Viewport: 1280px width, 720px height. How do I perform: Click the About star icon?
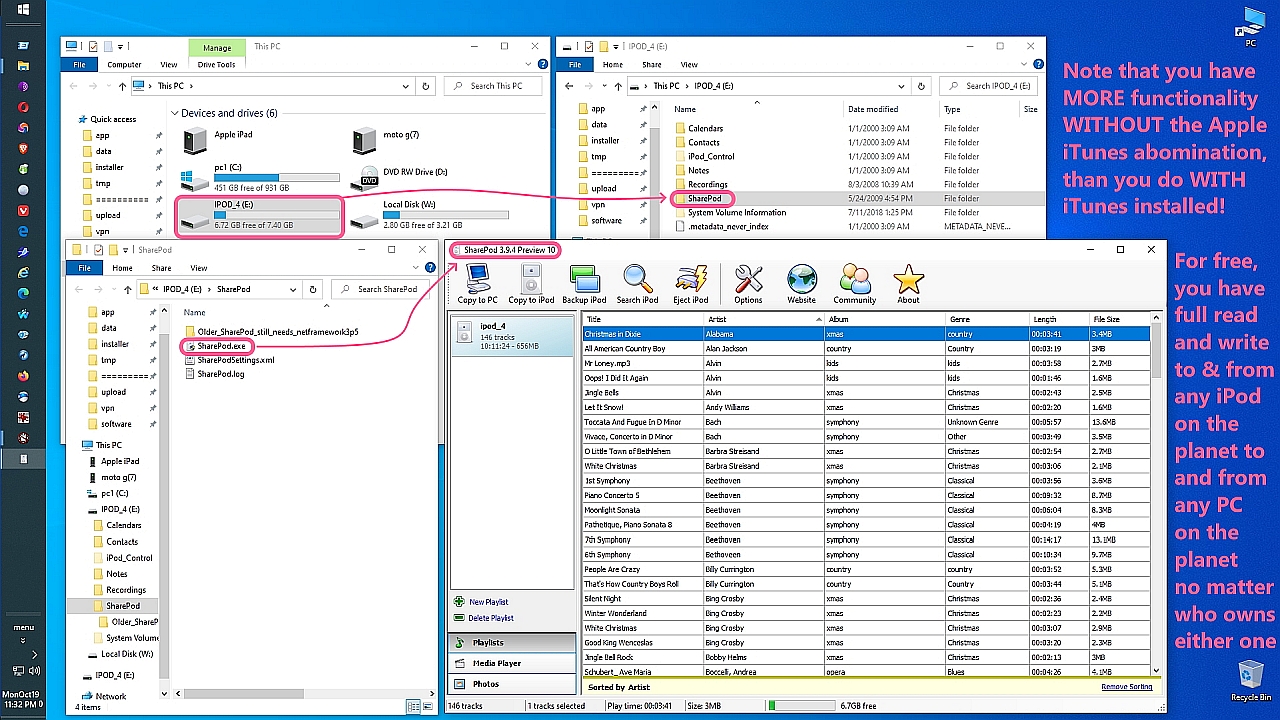click(x=908, y=284)
